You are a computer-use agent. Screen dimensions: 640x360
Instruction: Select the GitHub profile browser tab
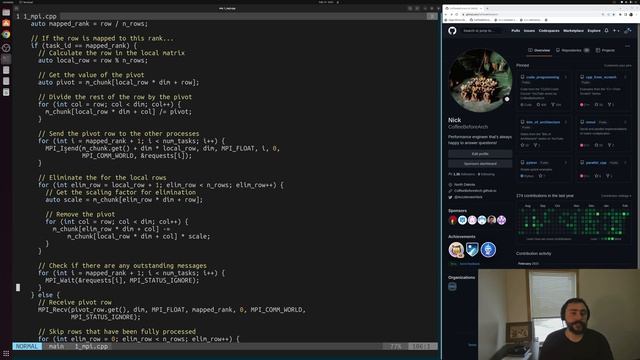[464, 8]
